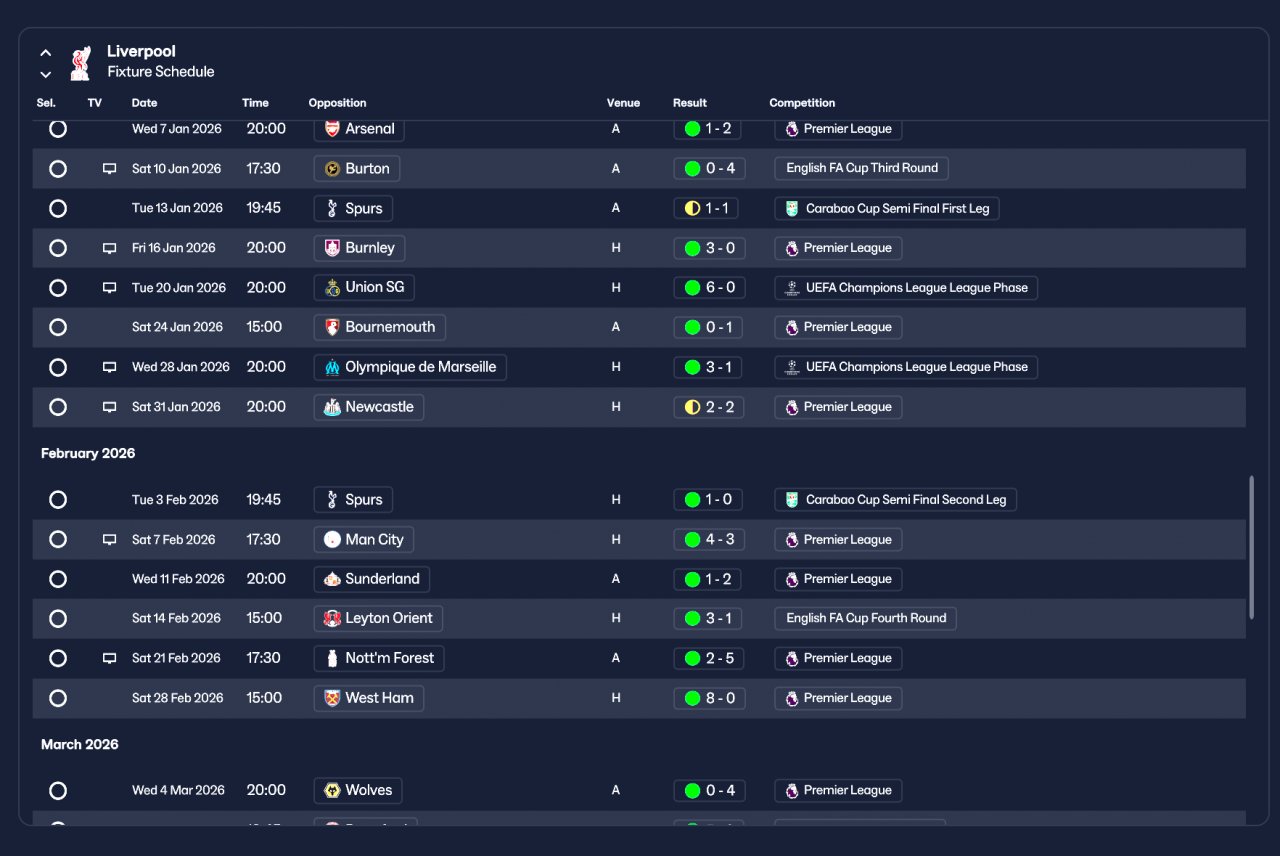Sort by the Opposition column header
The width and height of the screenshot is (1280, 856).
click(x=337, y=103)
